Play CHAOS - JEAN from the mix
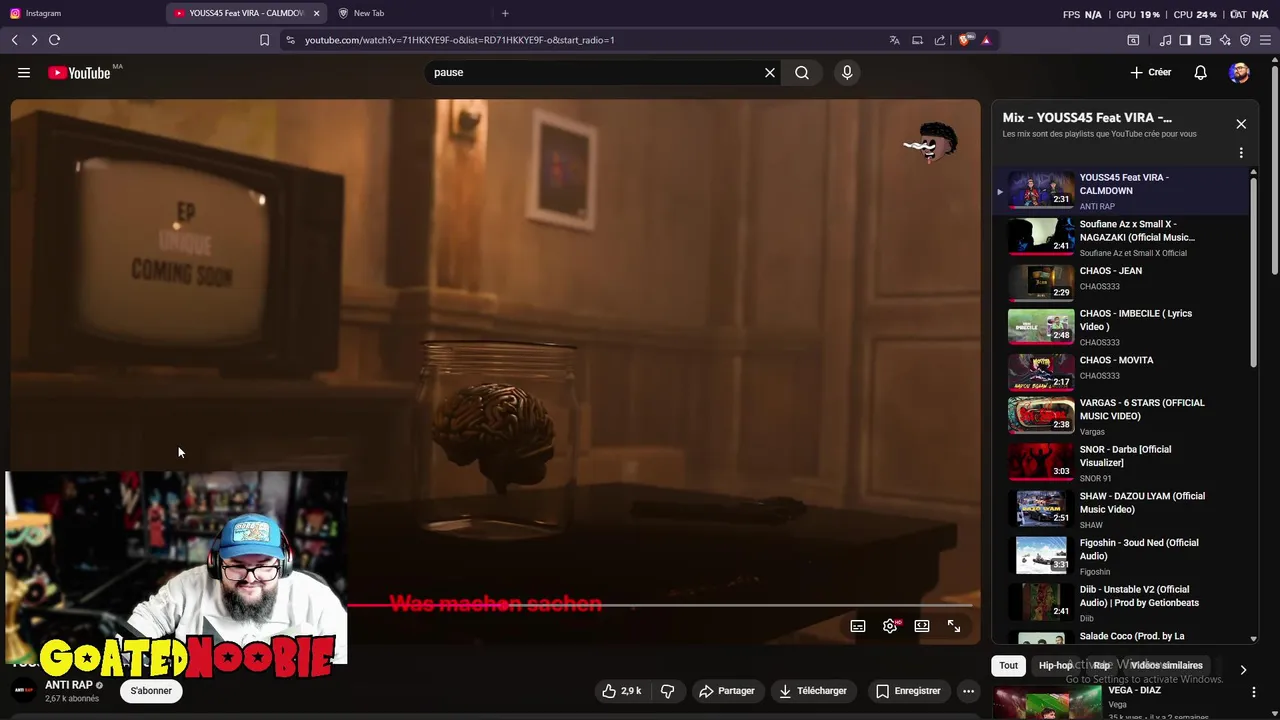The image size is (1280, 720). tap(1122, 282)
